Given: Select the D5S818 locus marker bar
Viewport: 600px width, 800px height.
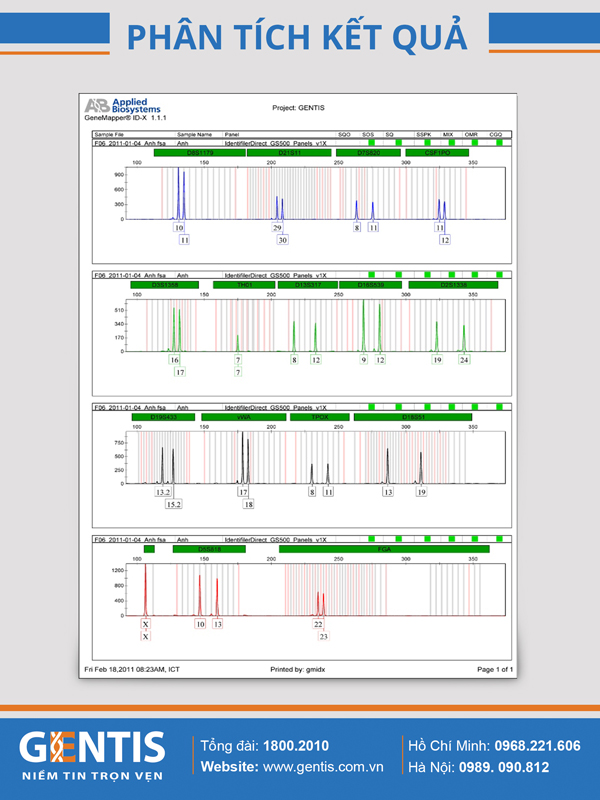Looking at the screenshot, I should (209, 549).
